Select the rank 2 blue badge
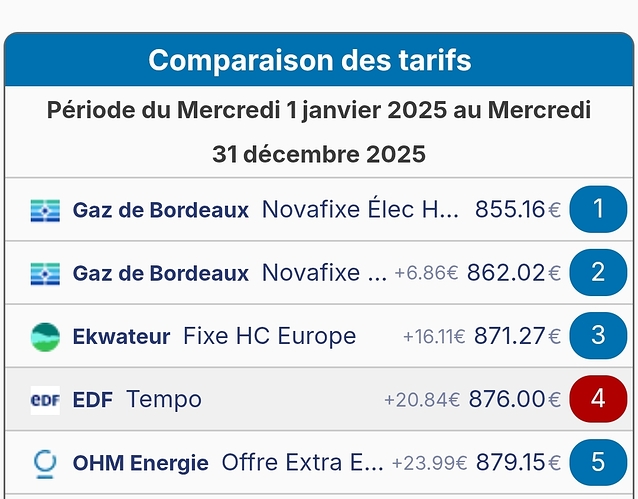The image size is (638, 499). (598, 272)
